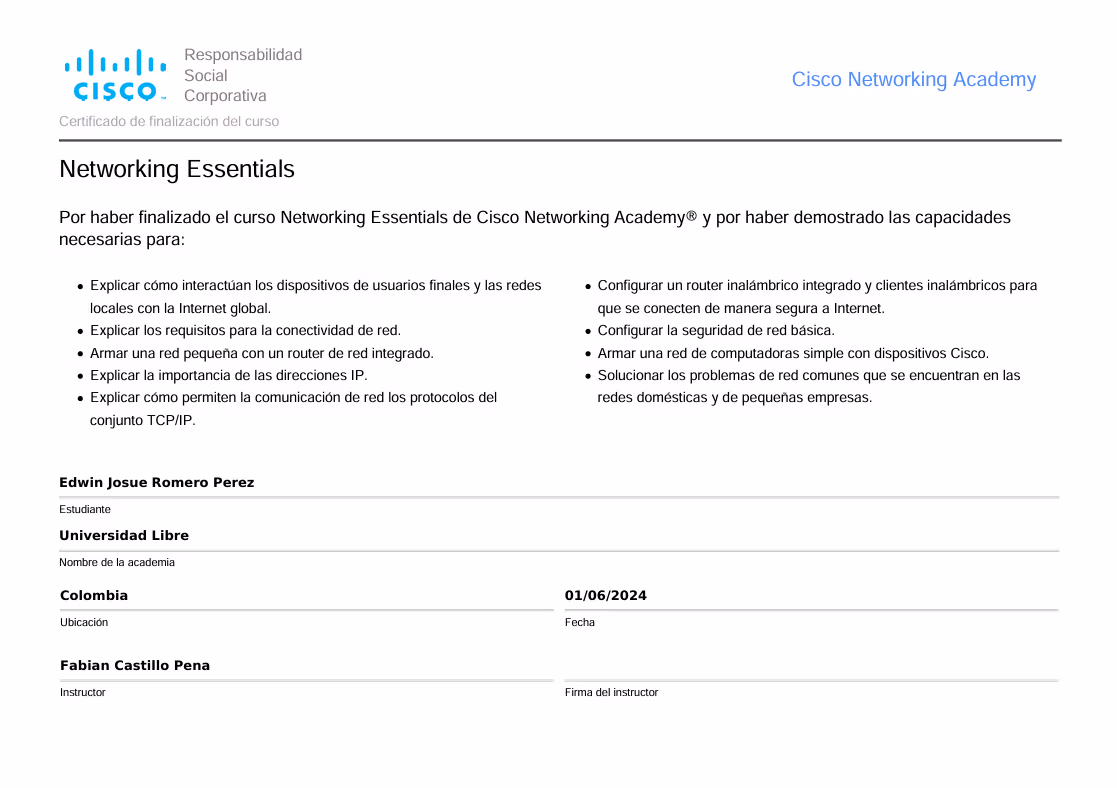Click the Certificado de finalización del curso label

point(169,121)
